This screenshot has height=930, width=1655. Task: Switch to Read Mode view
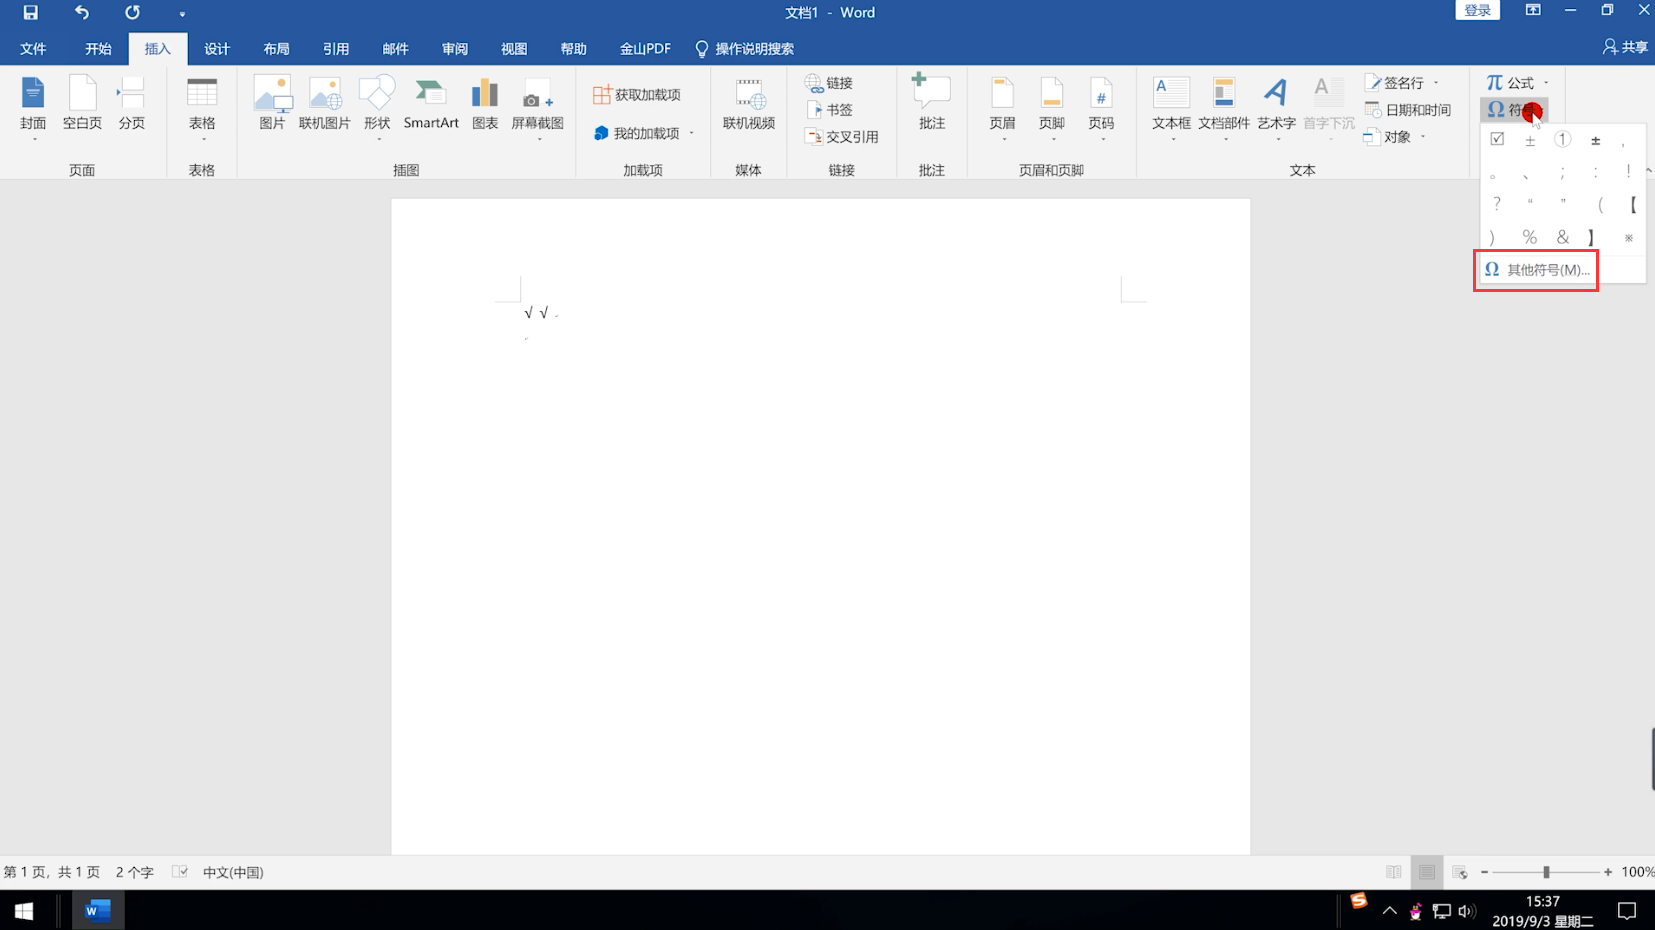(x=1394, y=872)
